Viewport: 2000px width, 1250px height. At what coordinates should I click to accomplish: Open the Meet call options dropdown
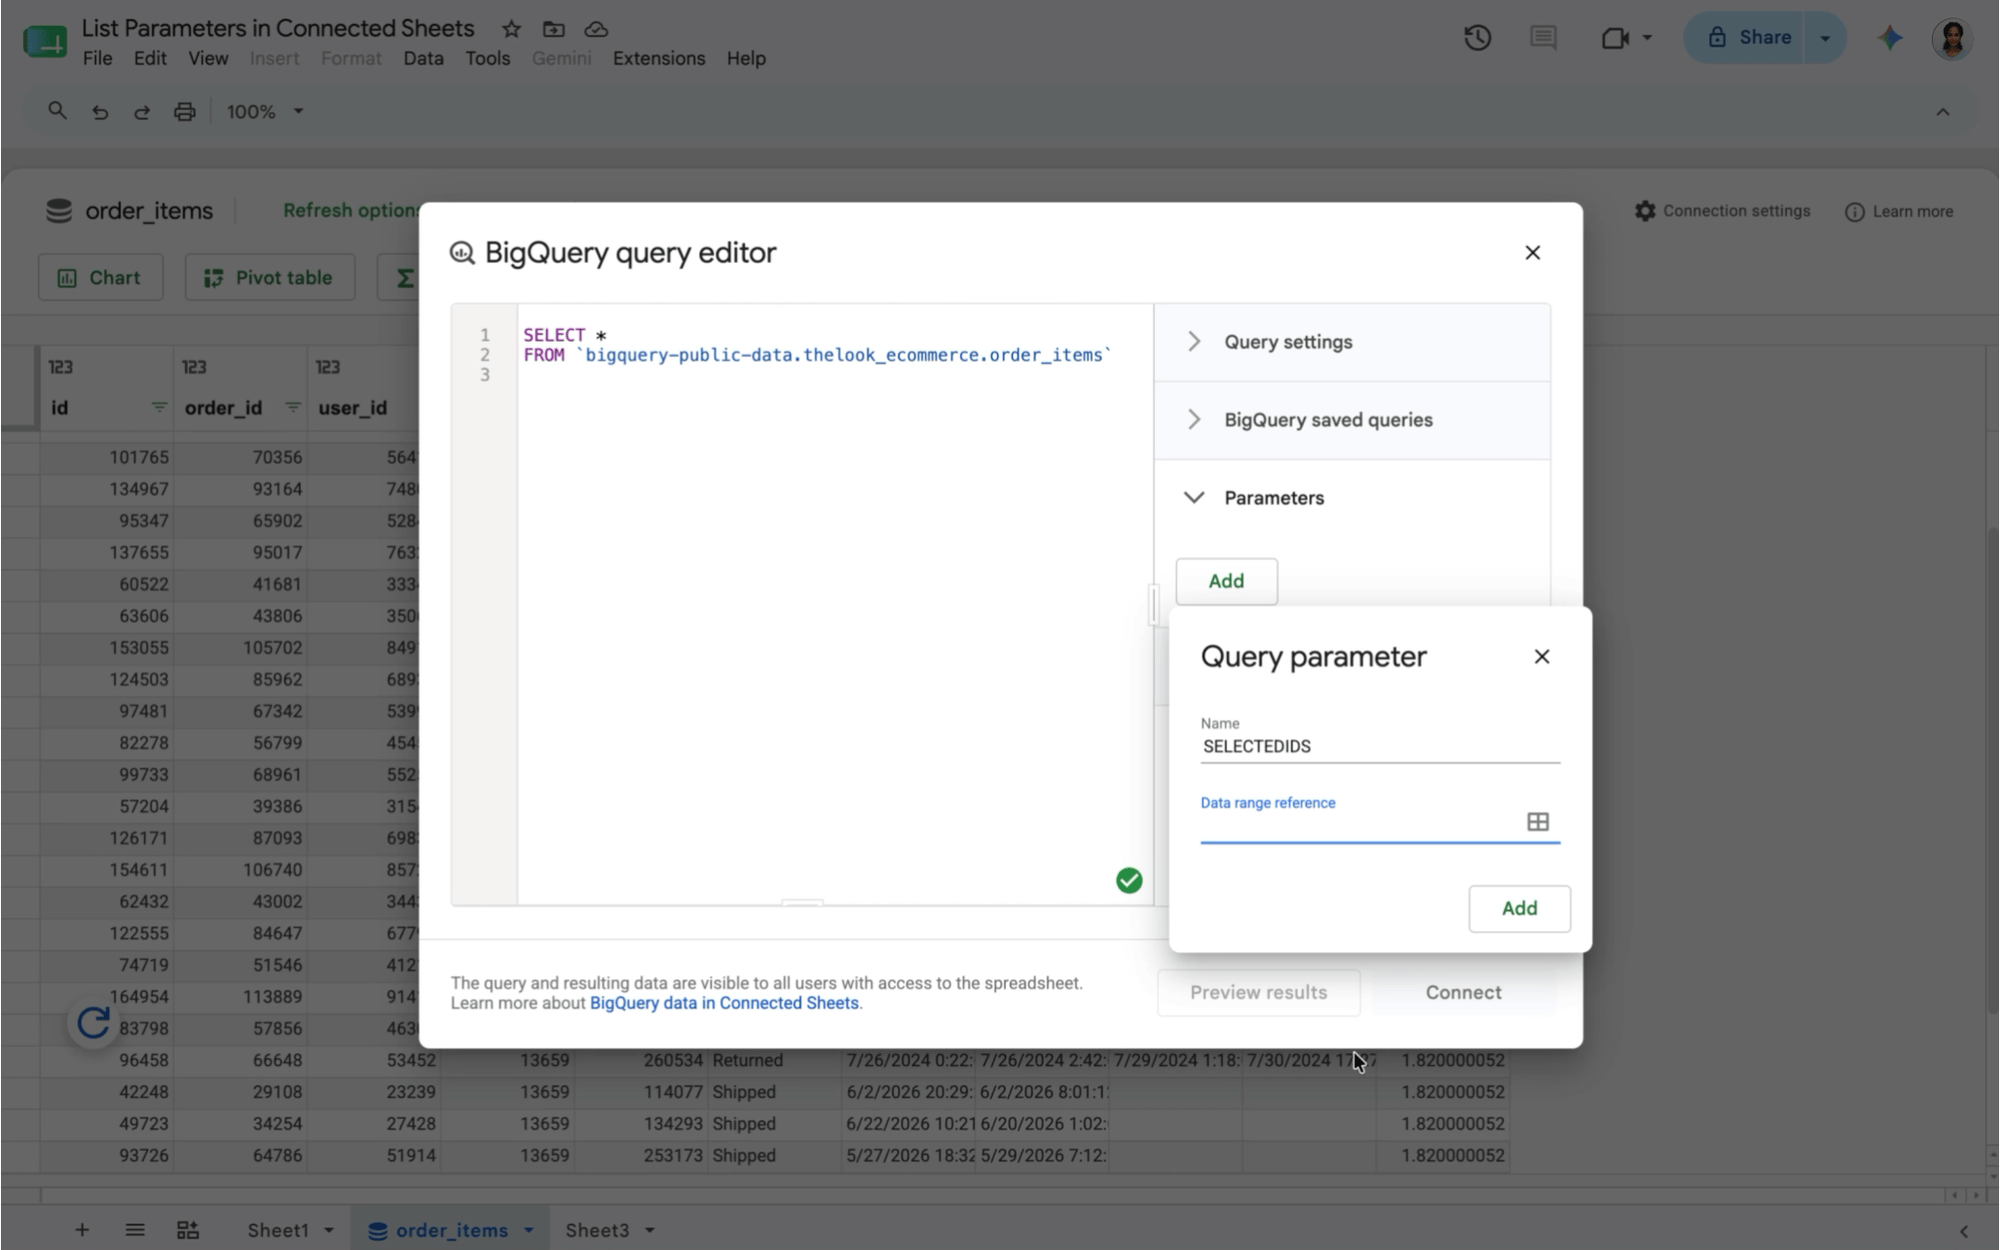click(1647, 38)
